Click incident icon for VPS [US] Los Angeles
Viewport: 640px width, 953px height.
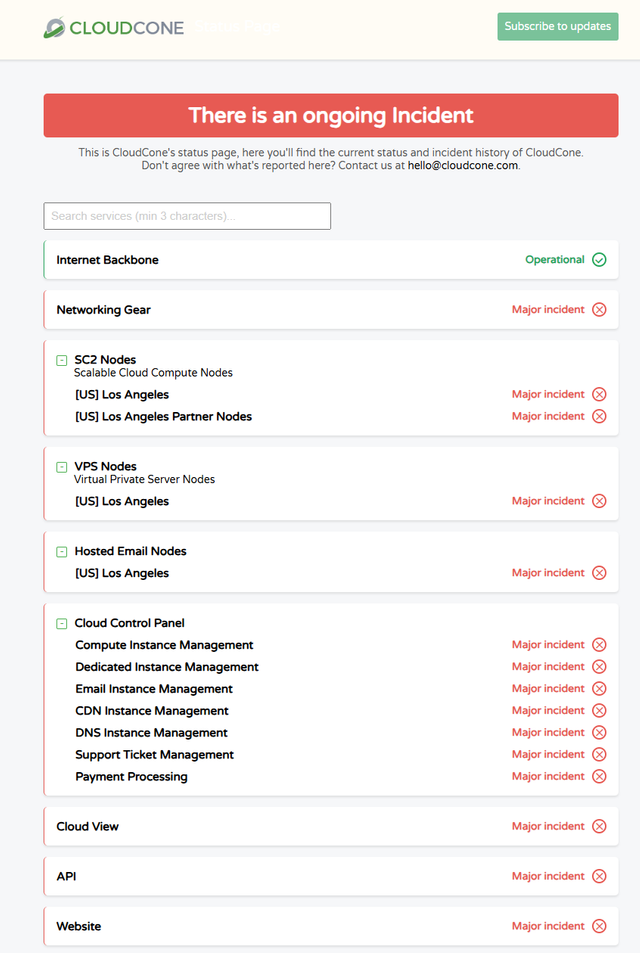click(x=599, y=501)
